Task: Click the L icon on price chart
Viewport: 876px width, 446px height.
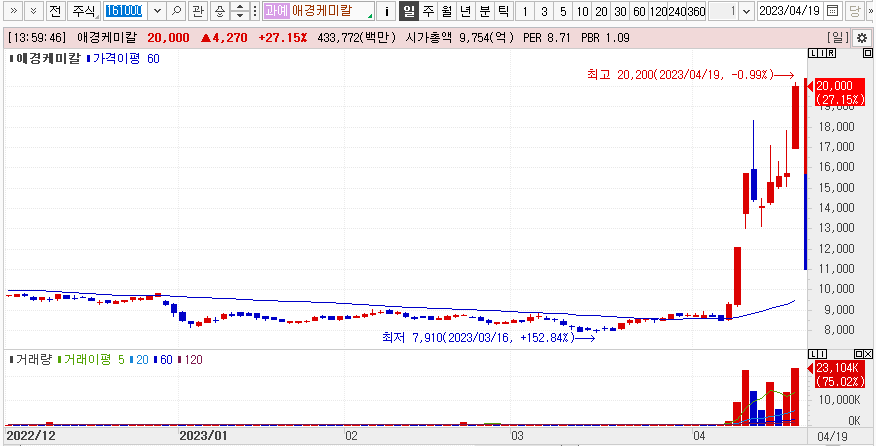Action: click(x=812, y=53)
